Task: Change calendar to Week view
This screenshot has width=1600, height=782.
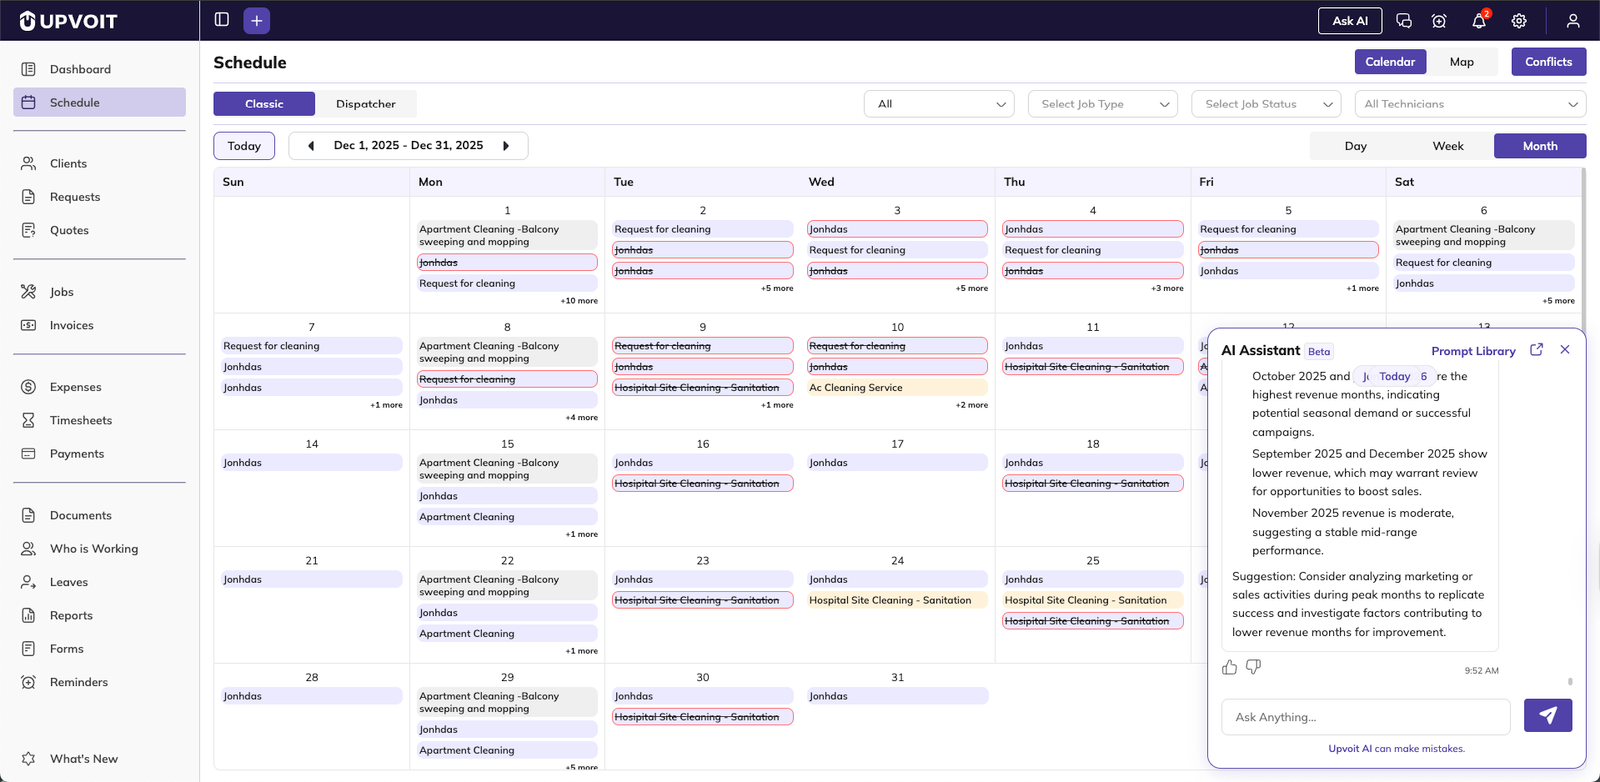Action: (x=1447, y=146)
